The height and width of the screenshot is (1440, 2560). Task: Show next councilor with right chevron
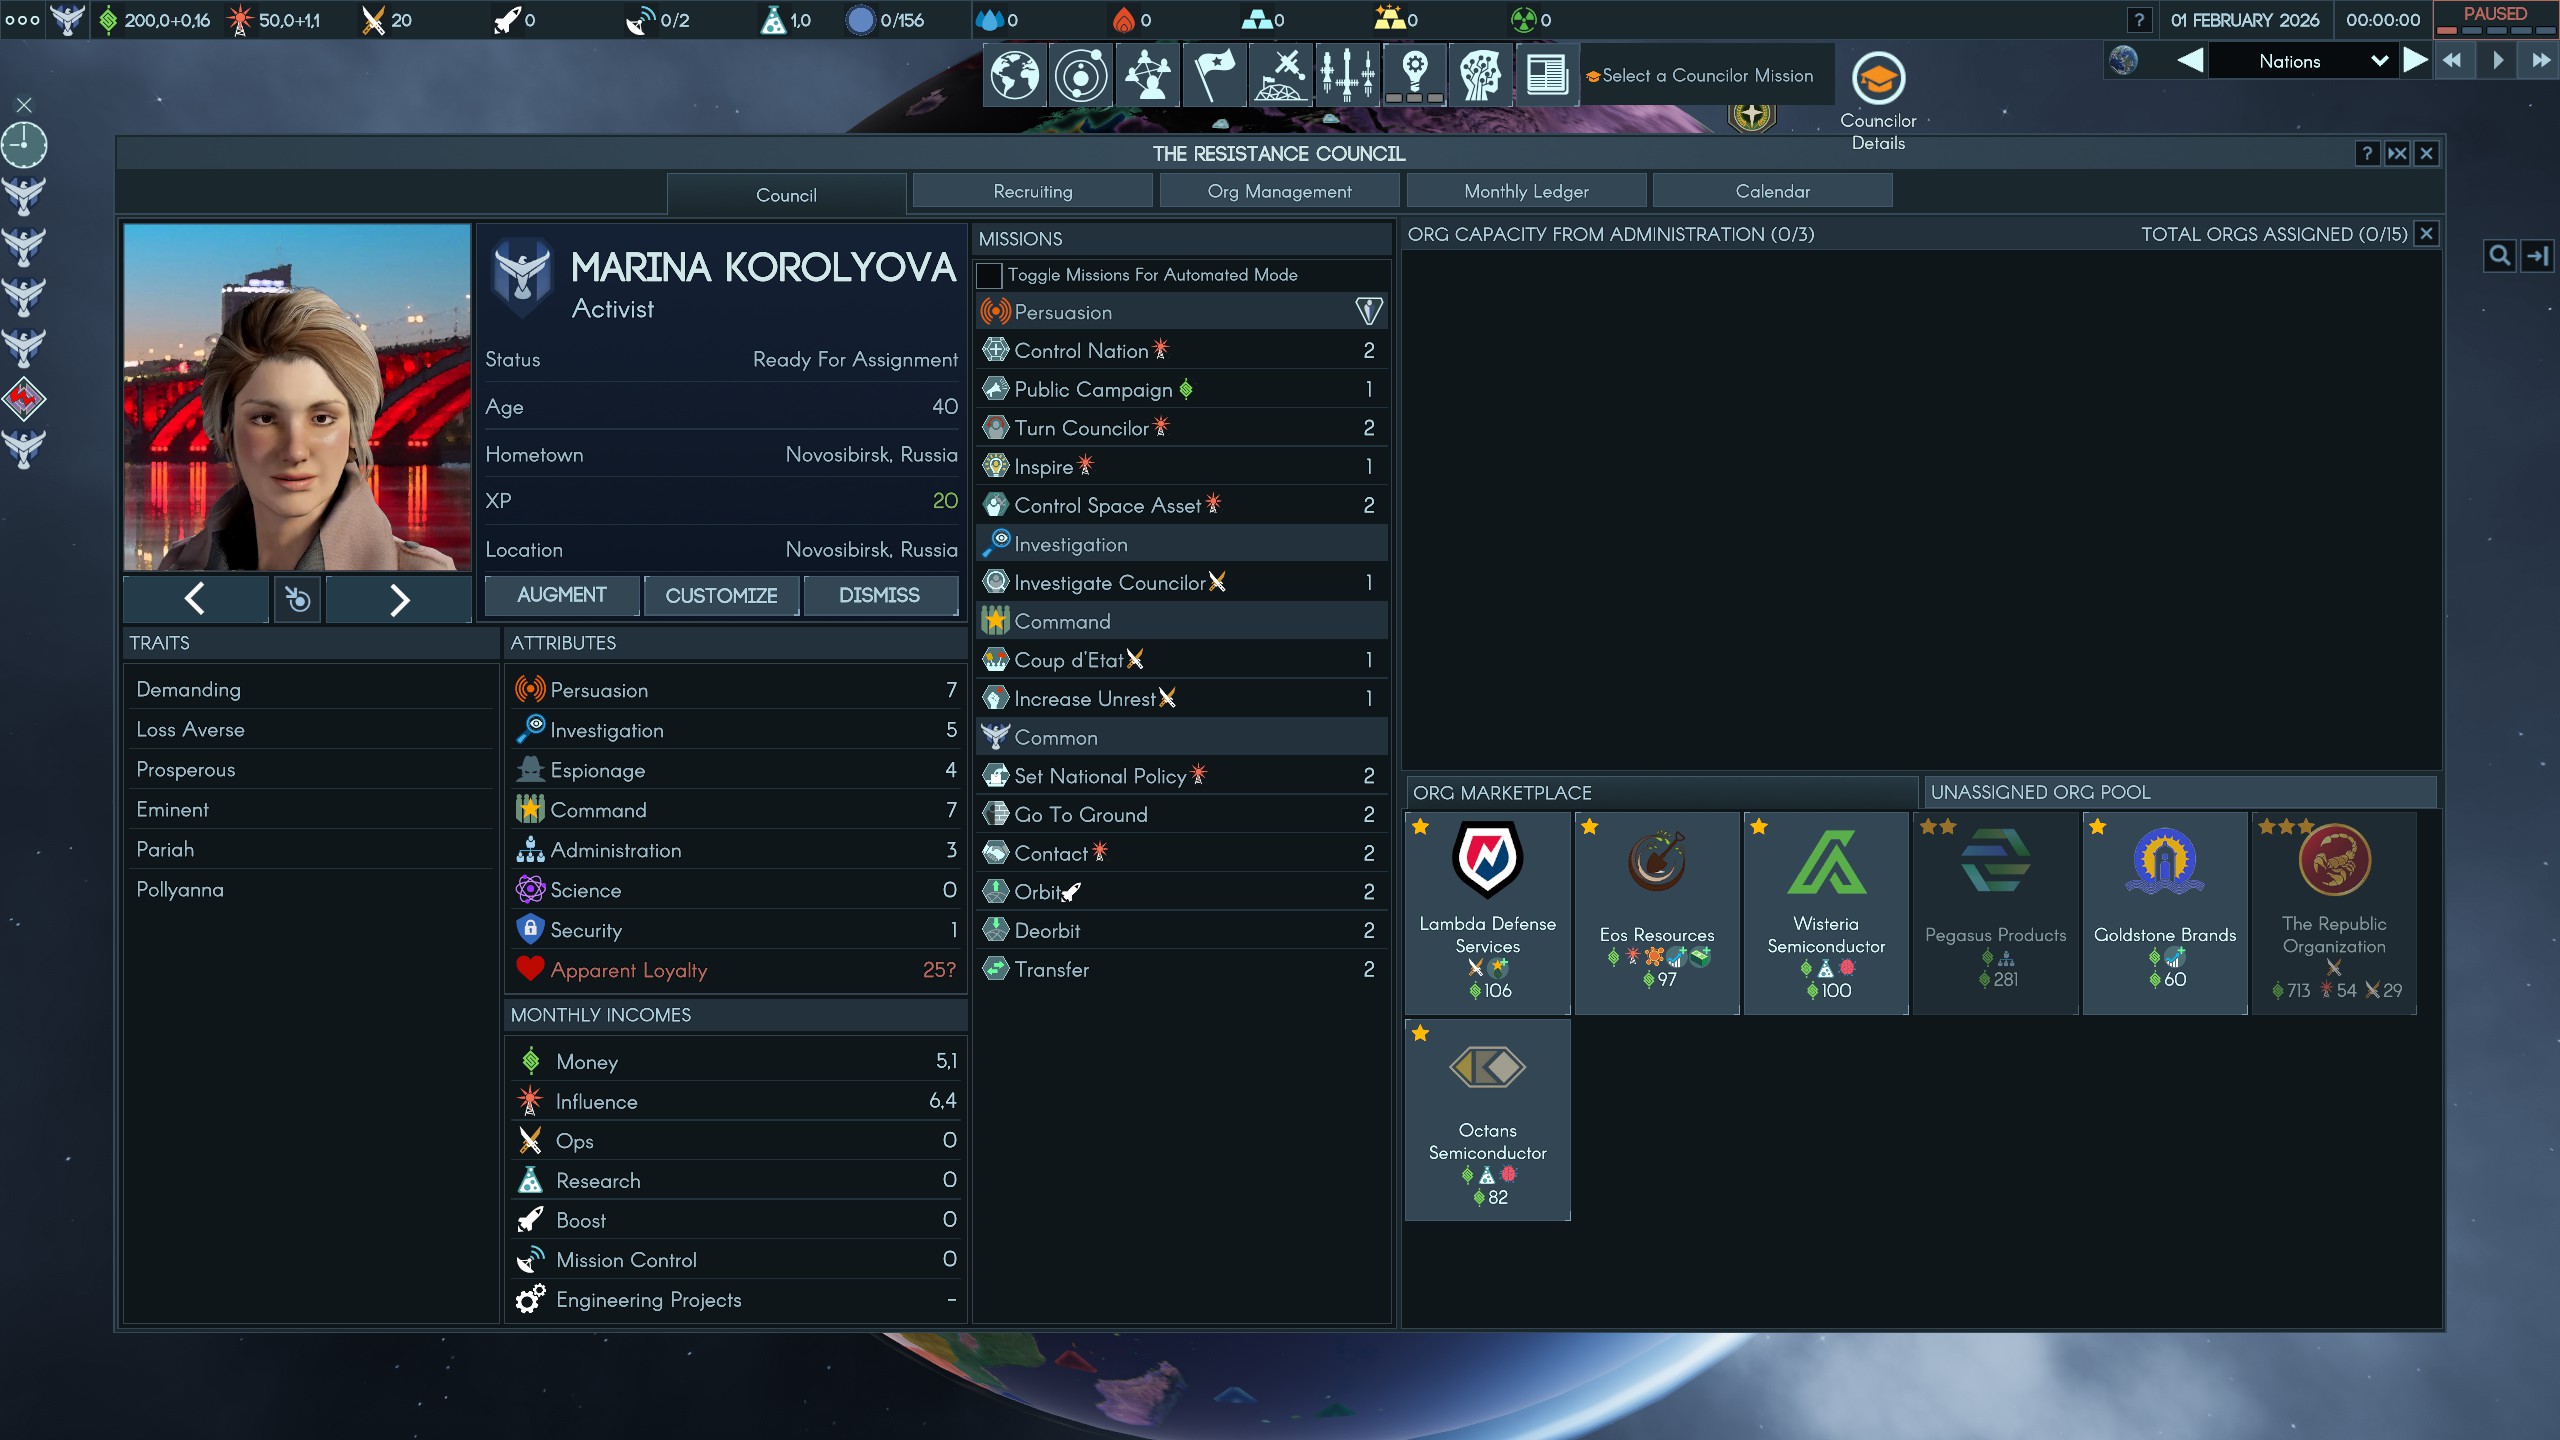click(399, 599)
